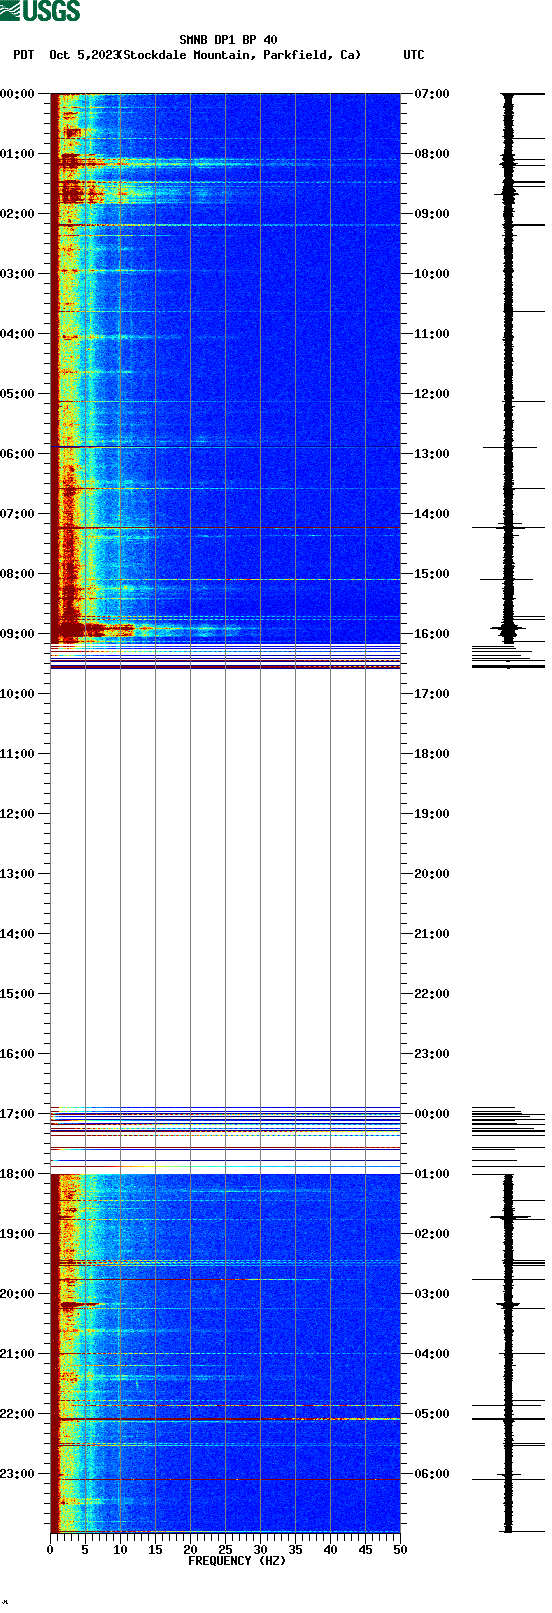Screen dimensions: 552x1613
Task: Click the 08:00 PDT time label
Action: [x=18, y=574]
